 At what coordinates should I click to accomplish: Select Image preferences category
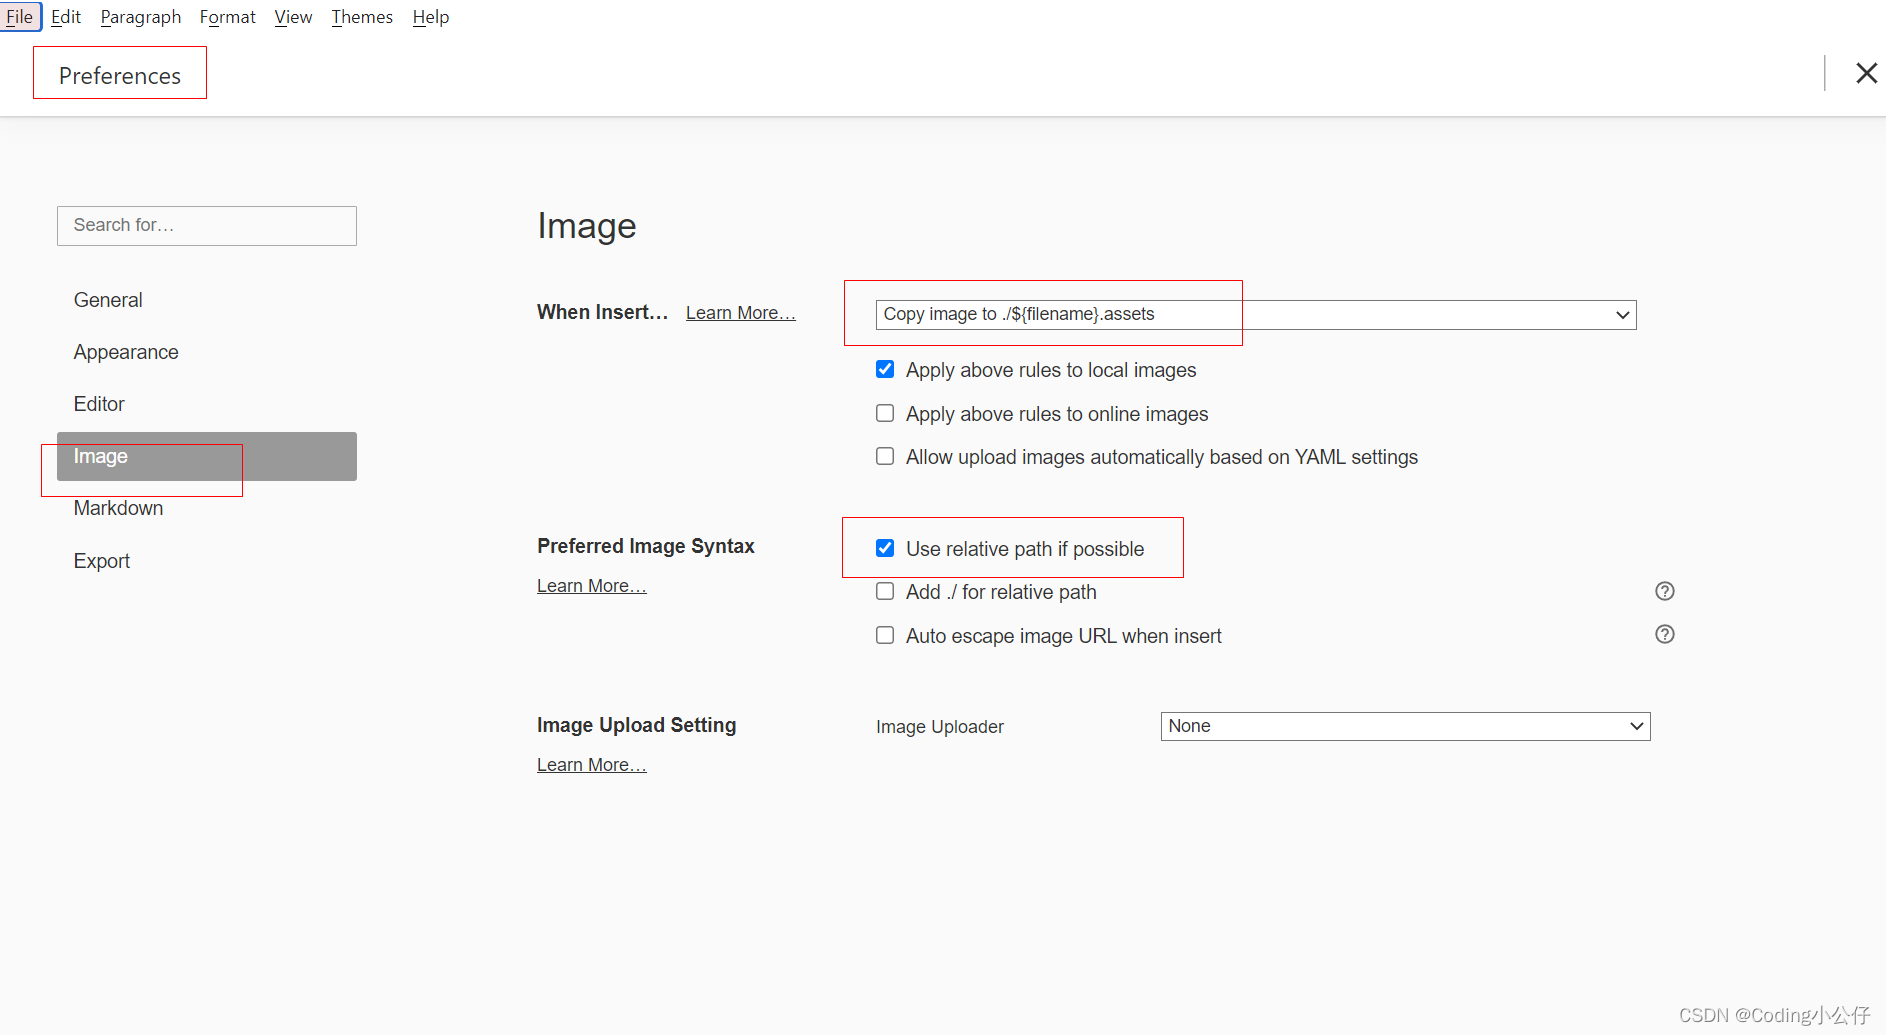pos(207,456)
